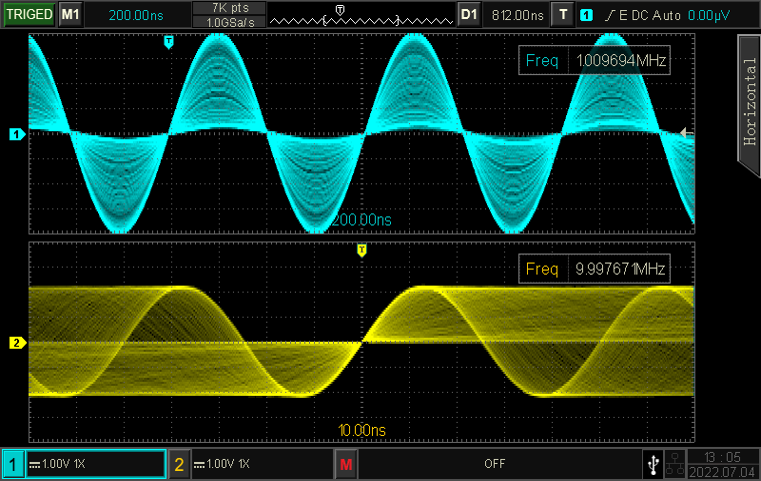Open the math OFF status panel
This screenshot has height=481, width=761.
tap(495, 465)
